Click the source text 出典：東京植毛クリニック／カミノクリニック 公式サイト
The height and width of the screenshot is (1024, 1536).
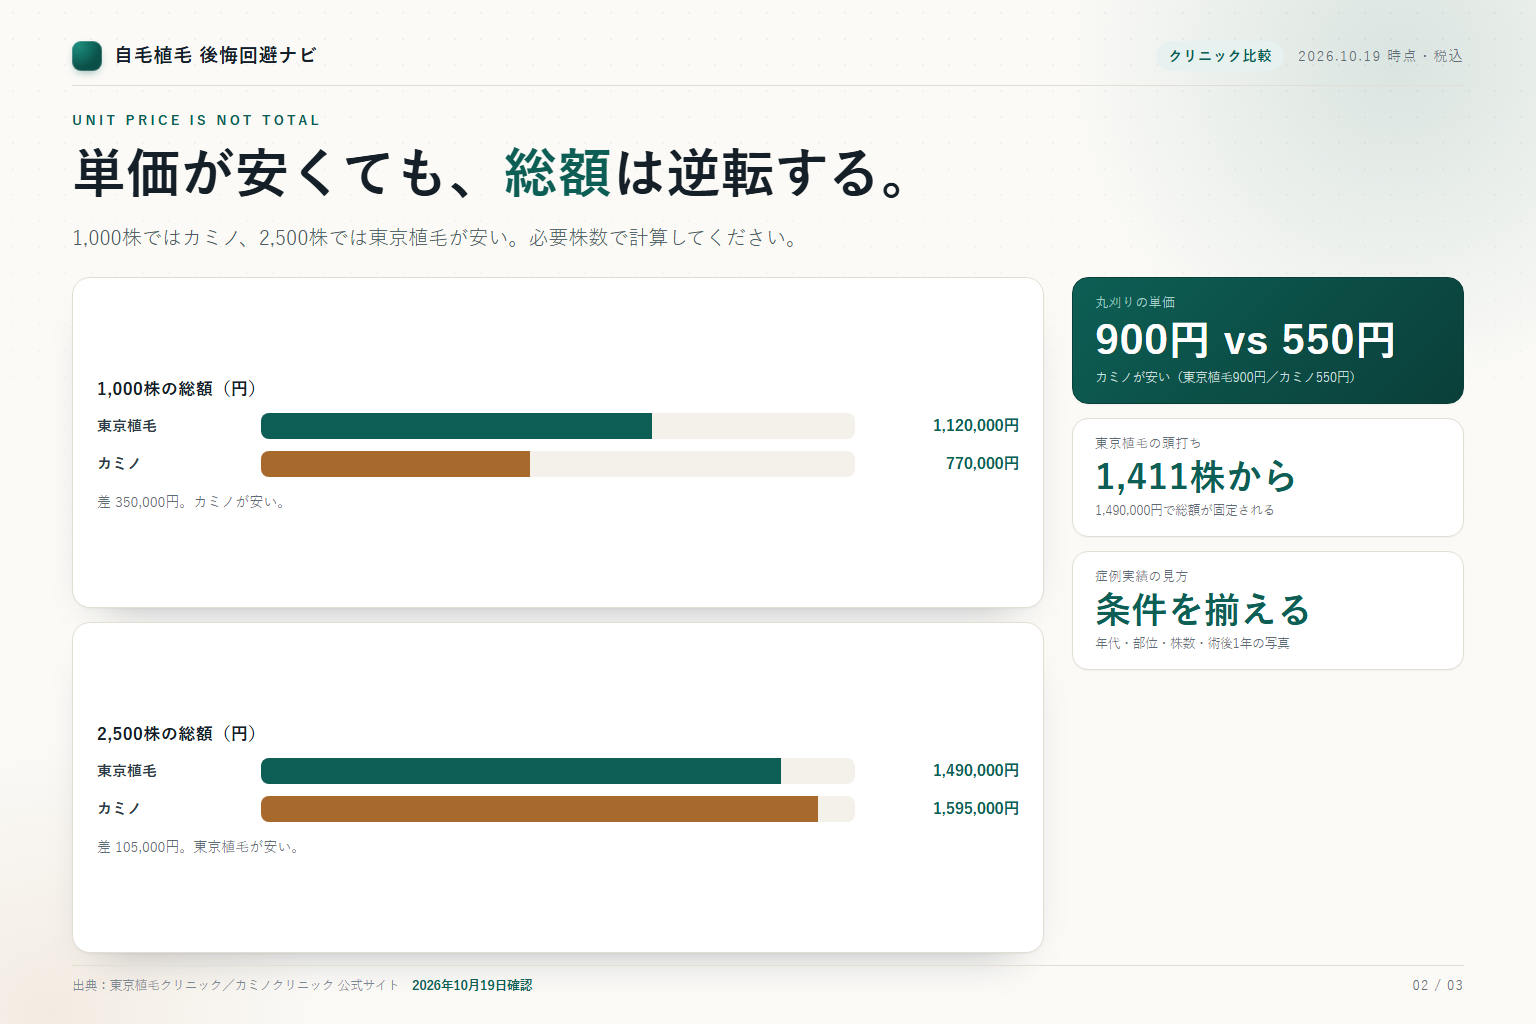click(236, 985)
